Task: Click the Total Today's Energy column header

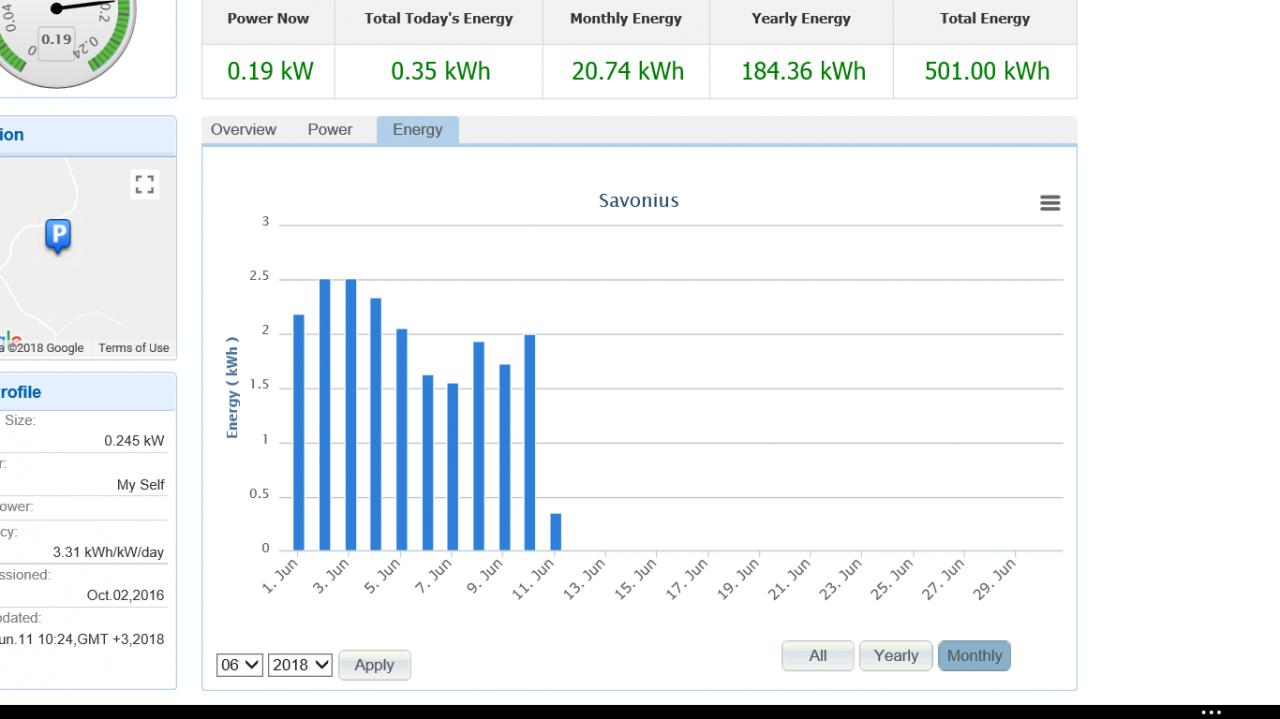Action: [439, 18]
